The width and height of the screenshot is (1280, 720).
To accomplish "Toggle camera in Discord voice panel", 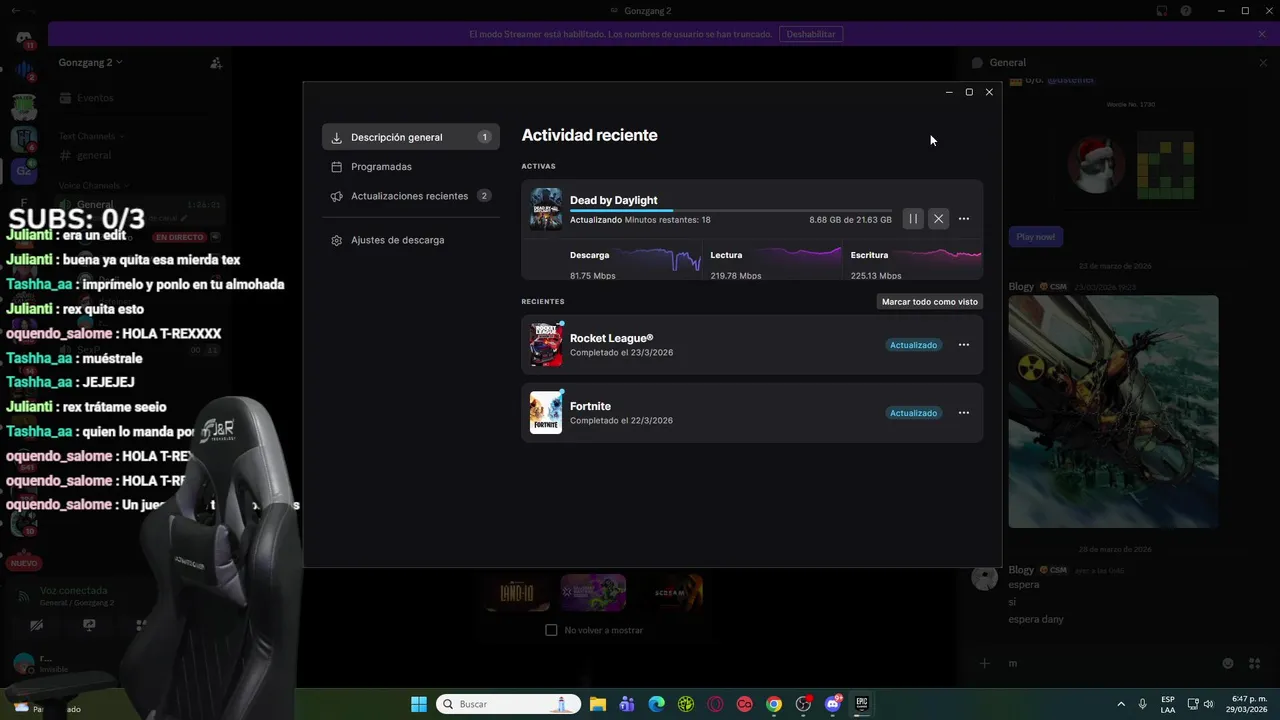I will [37, 625].
